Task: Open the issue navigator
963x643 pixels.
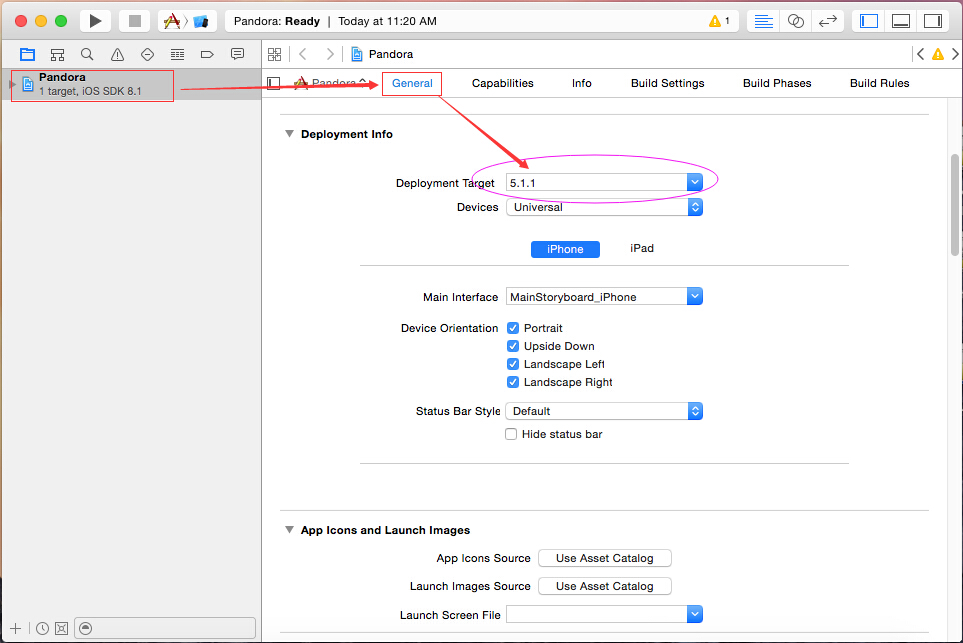Action: point(117,55)
